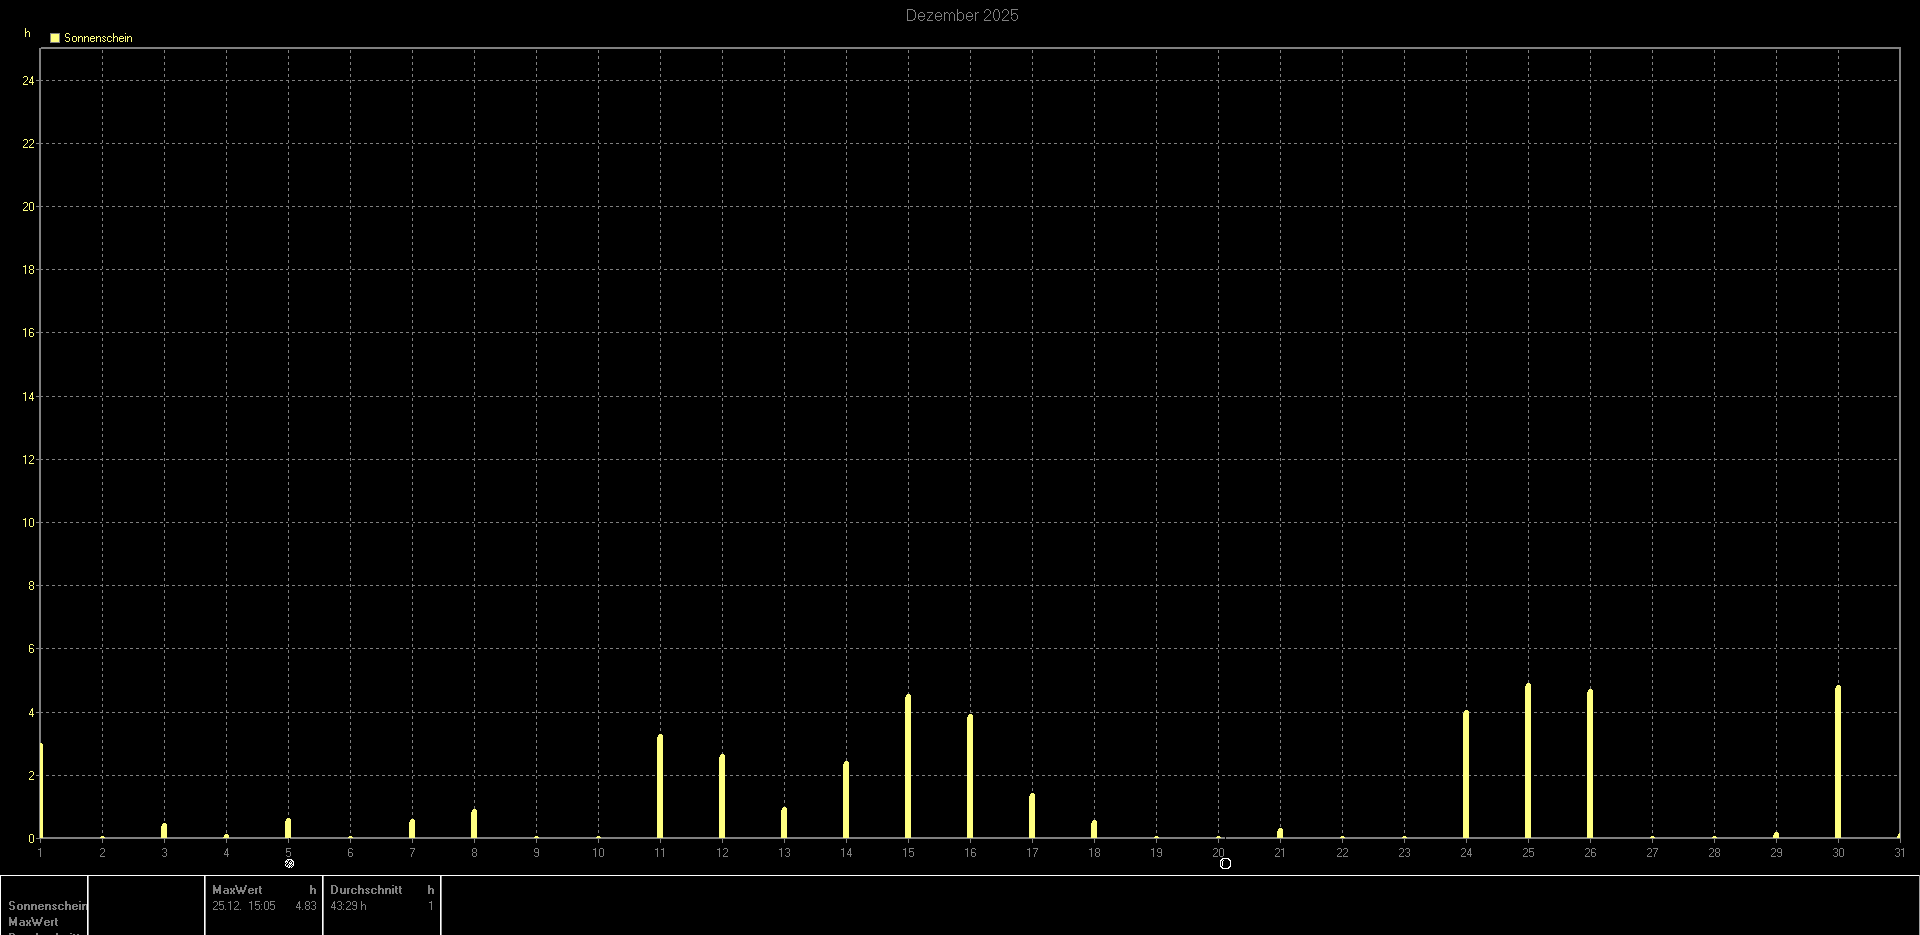Click the 25.12. 15:05 timestamp cell
Image resolution: width=1920 pixels, height=935 pixels.
[244, 906]
